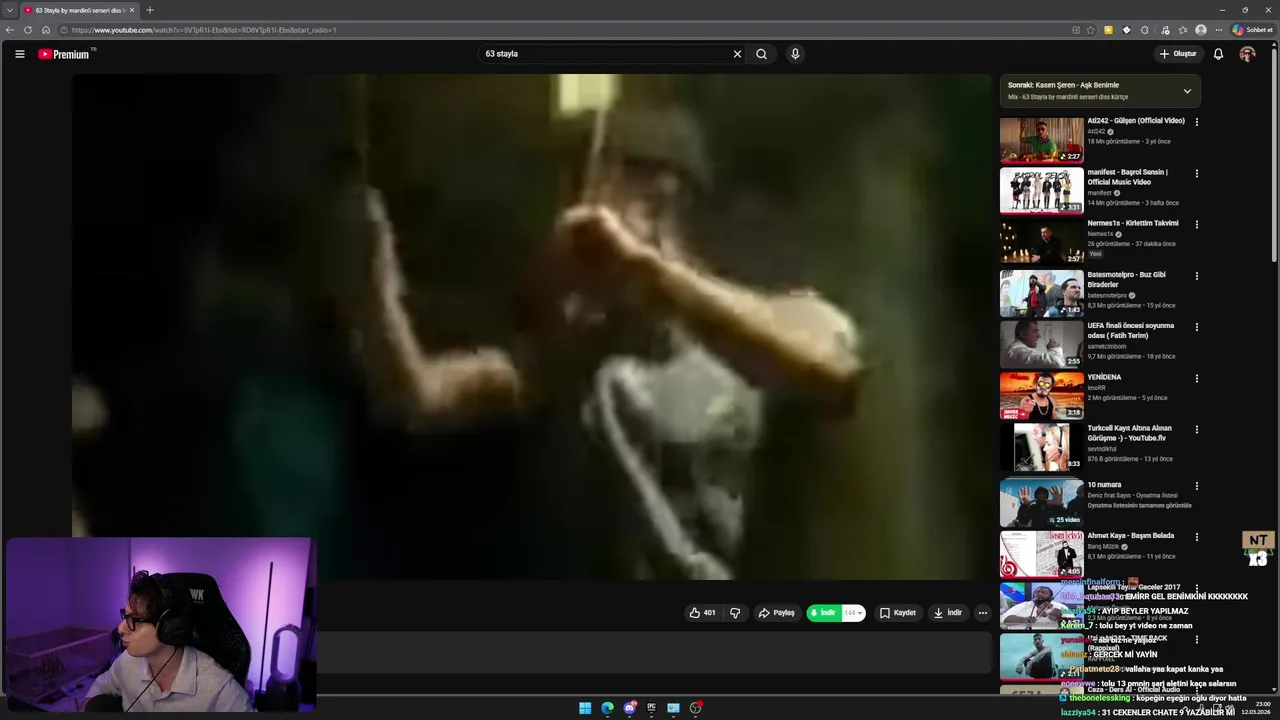Screen dimensions: 1280x720
Task: Click the video player area
Action: point(531,326)
